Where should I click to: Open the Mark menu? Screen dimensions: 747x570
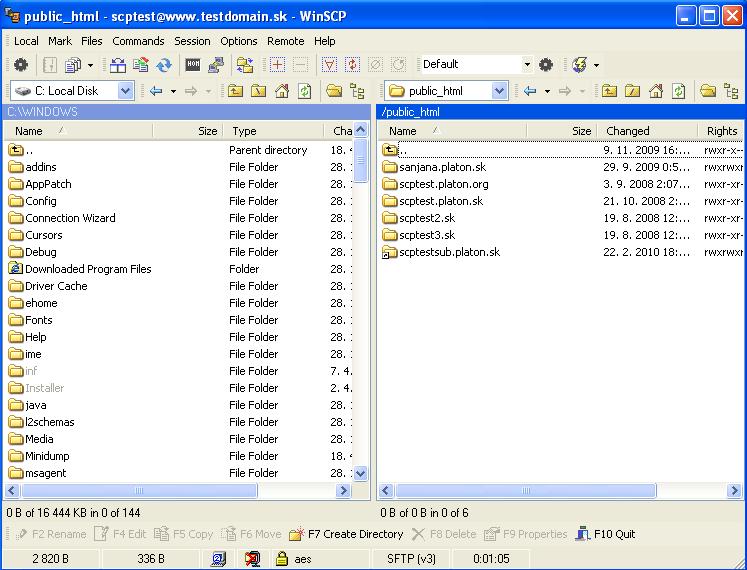(60, 41)
